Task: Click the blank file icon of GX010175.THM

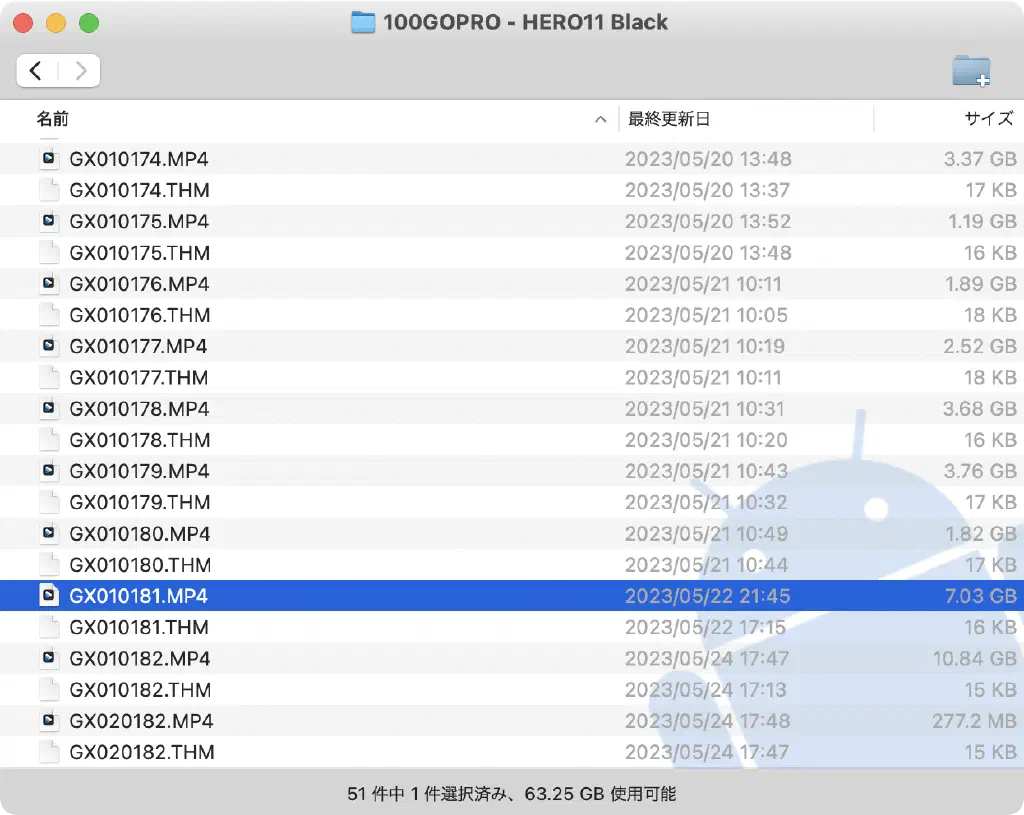Action: coord(49,253)
